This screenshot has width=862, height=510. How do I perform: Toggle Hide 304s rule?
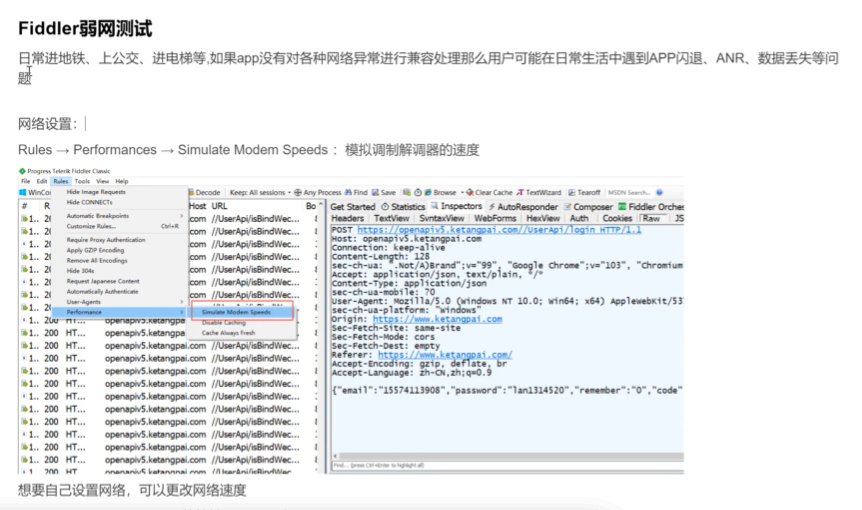tap(80, 271)
